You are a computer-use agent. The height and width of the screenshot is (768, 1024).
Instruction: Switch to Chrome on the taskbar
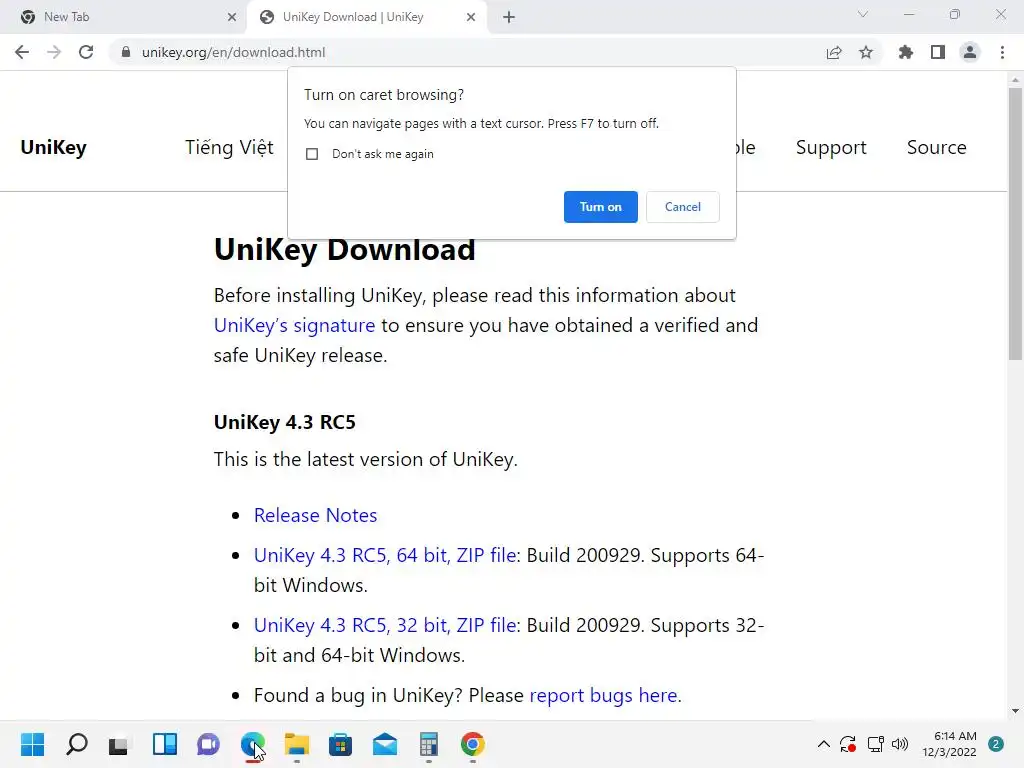click(x=472, y=744)
